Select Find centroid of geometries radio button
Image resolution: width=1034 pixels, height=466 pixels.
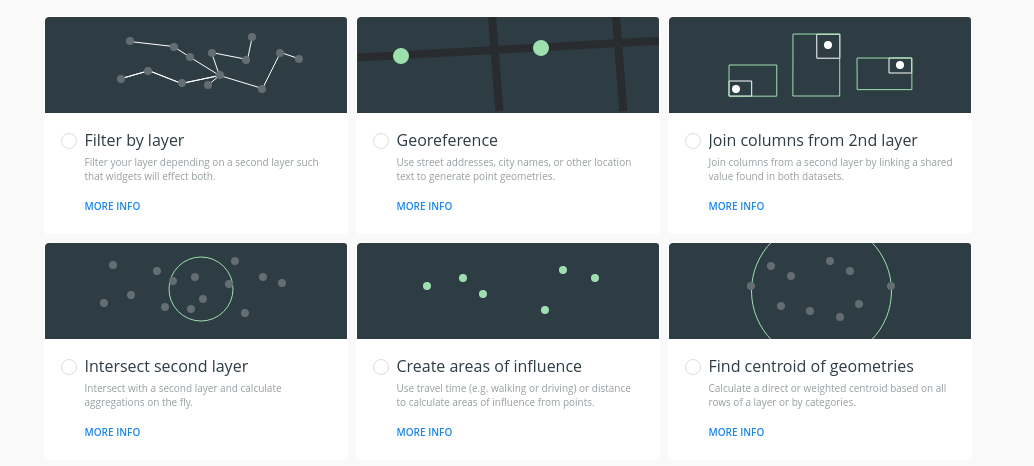click(692, 367)
